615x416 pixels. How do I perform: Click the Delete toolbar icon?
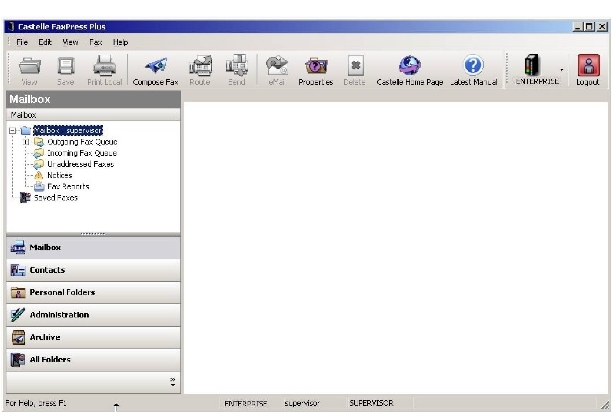click(x=355, y=65)
